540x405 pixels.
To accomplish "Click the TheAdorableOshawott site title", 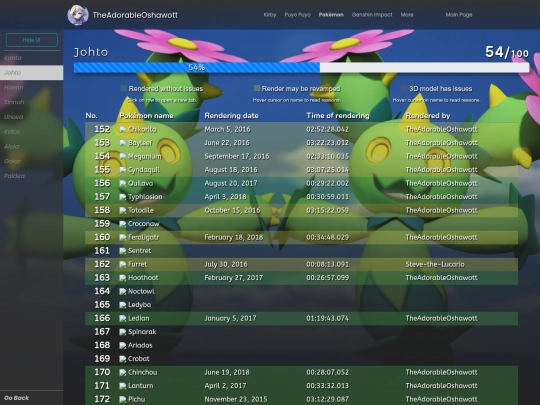I will (135, 15).
